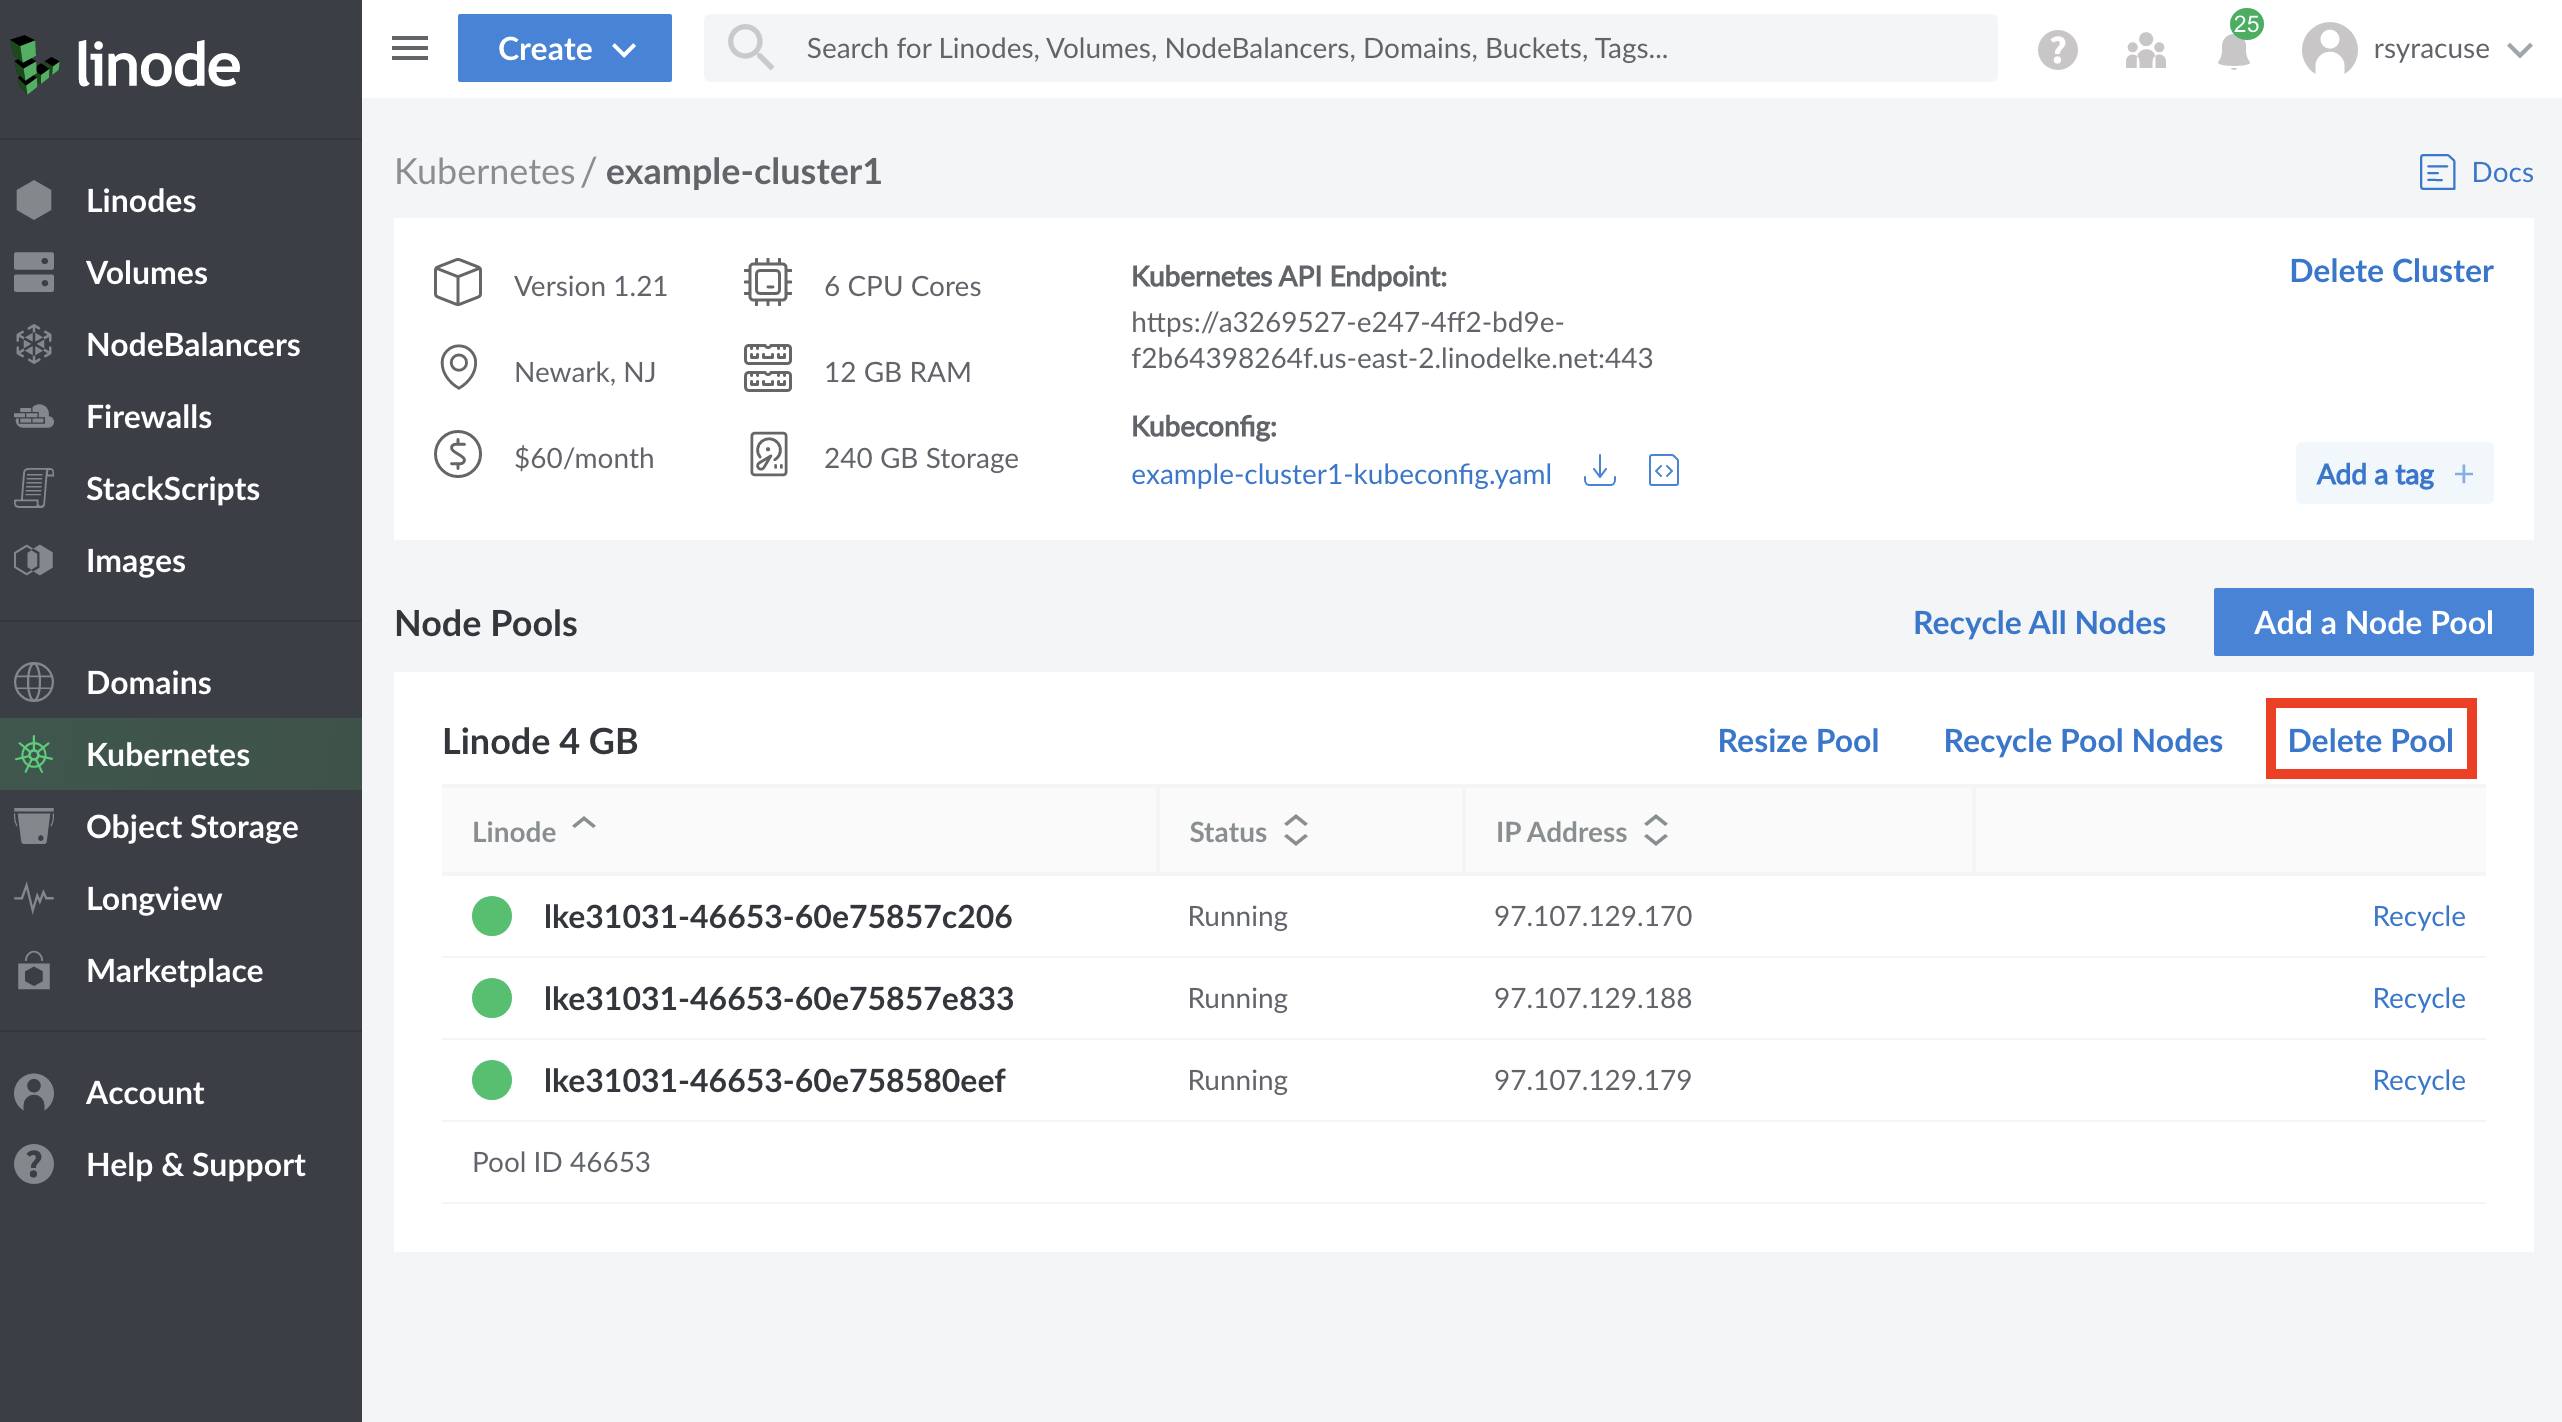View kubeconfig with the code view icon
2562x1422 pixels.
[x=1665, y=471]
